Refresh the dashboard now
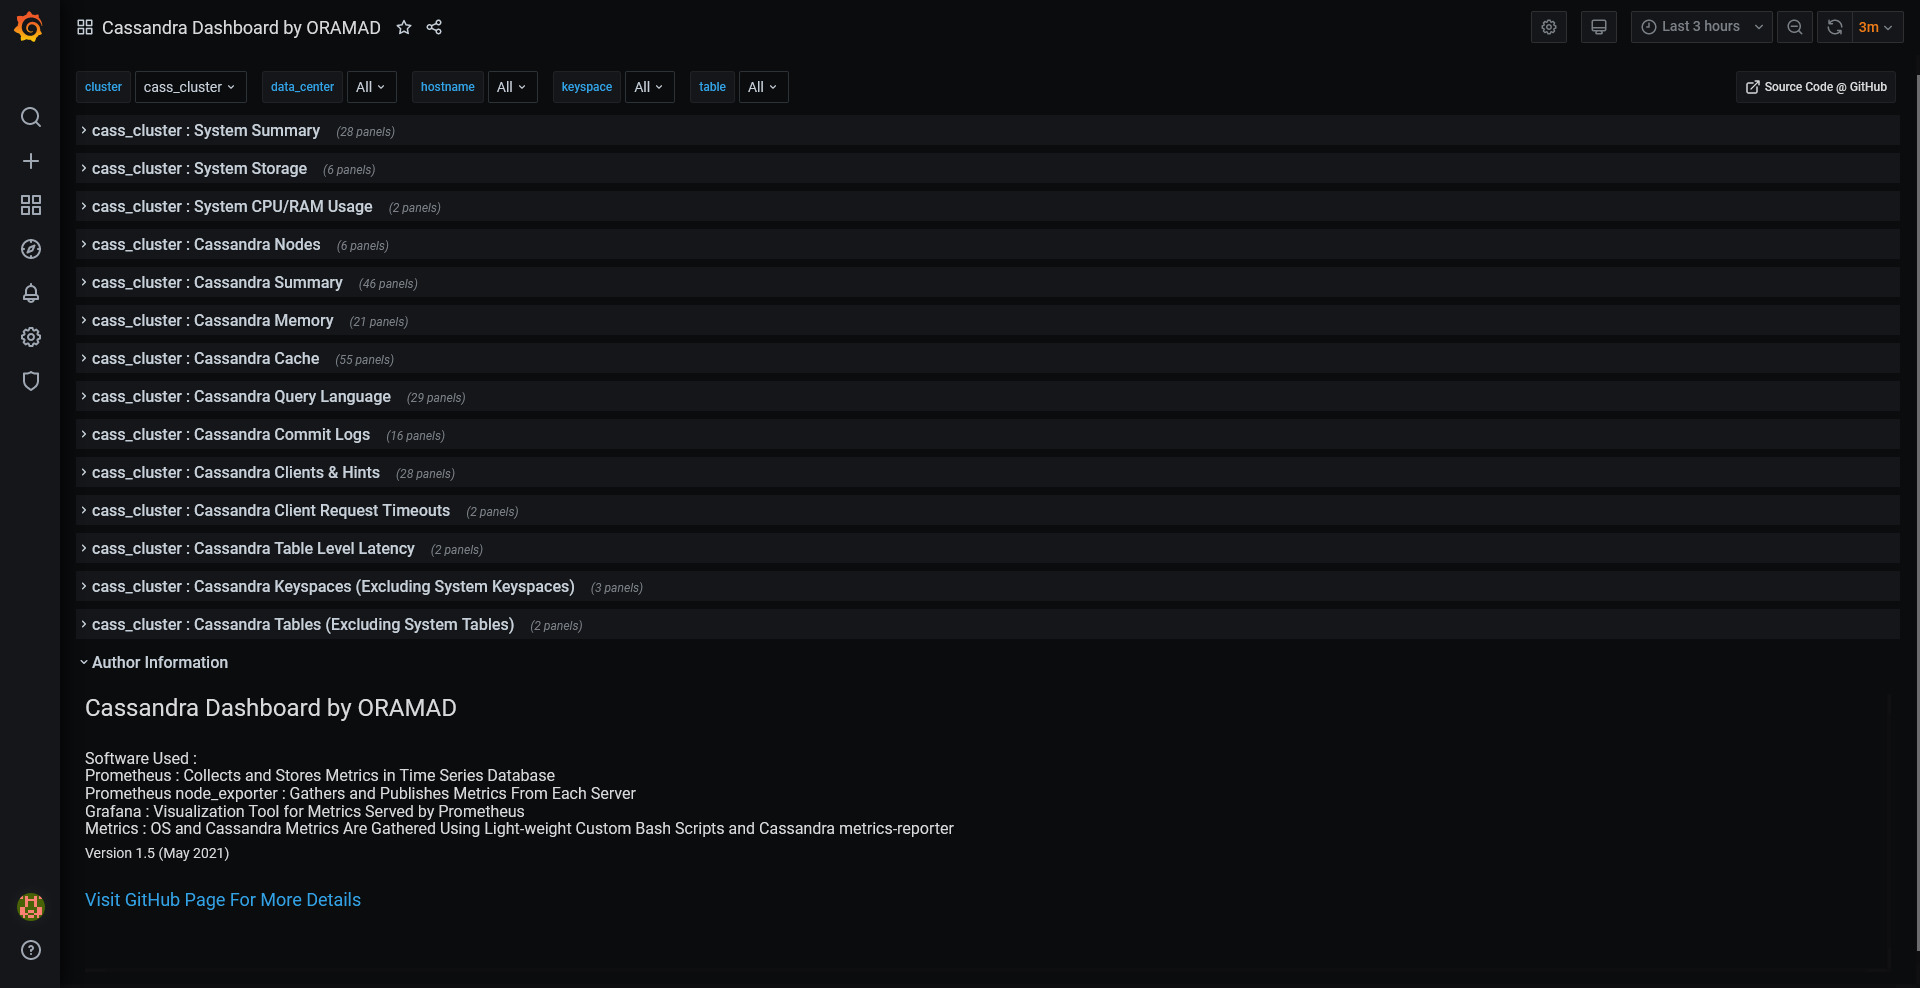The width and height of the screenshot is (1920, 988). tap(1835, 27)
